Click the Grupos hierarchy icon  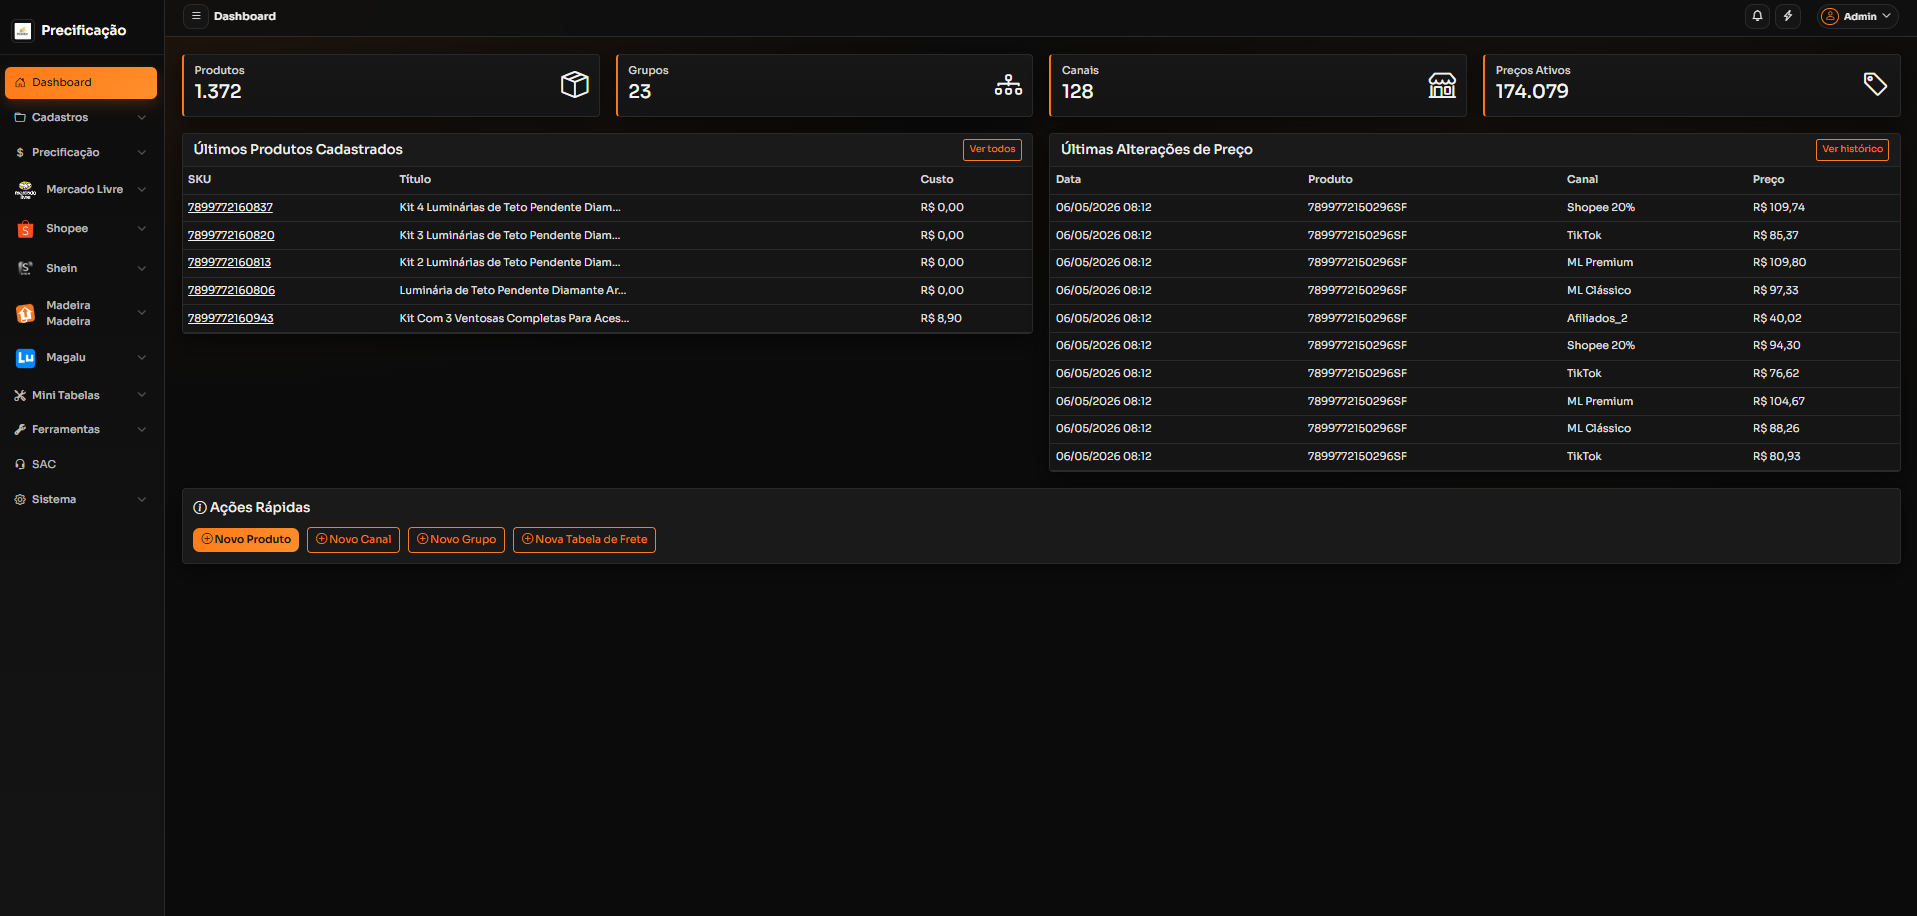click(1008, 85)
